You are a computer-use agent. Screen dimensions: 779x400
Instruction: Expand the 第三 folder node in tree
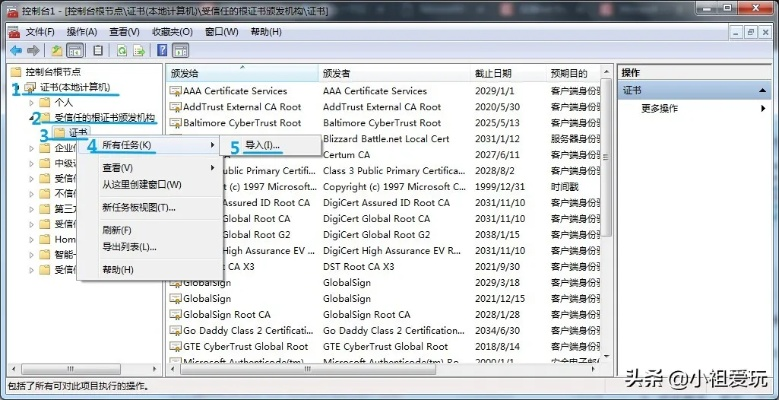(31, 209)
